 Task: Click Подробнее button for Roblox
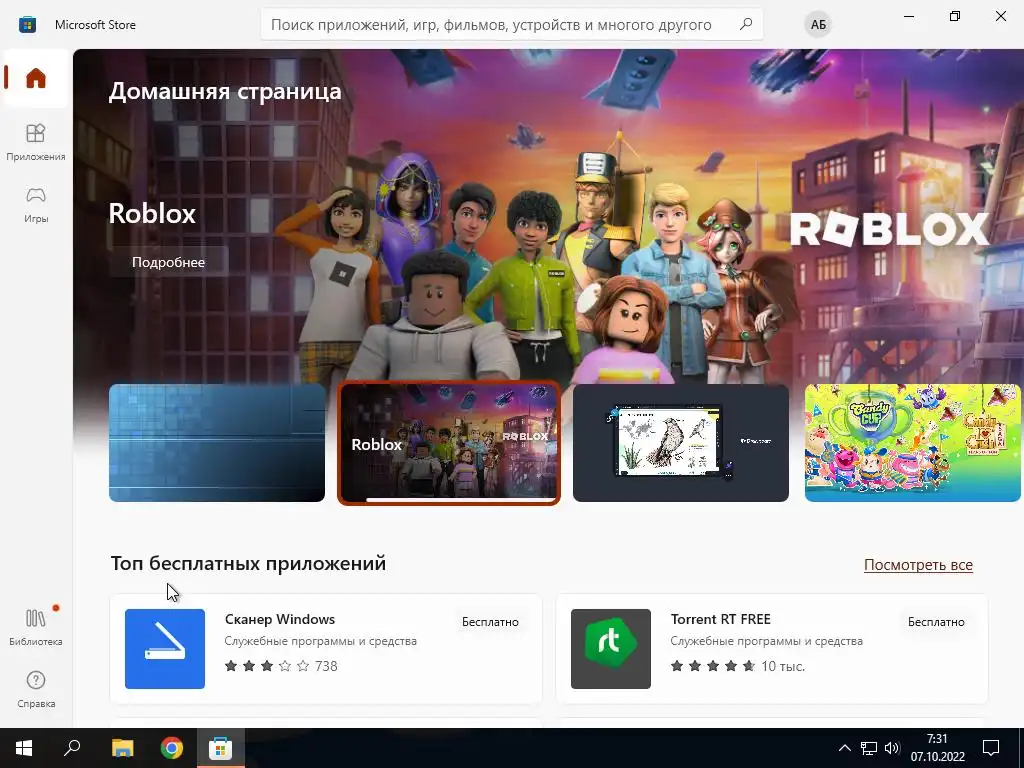(168, 262)
